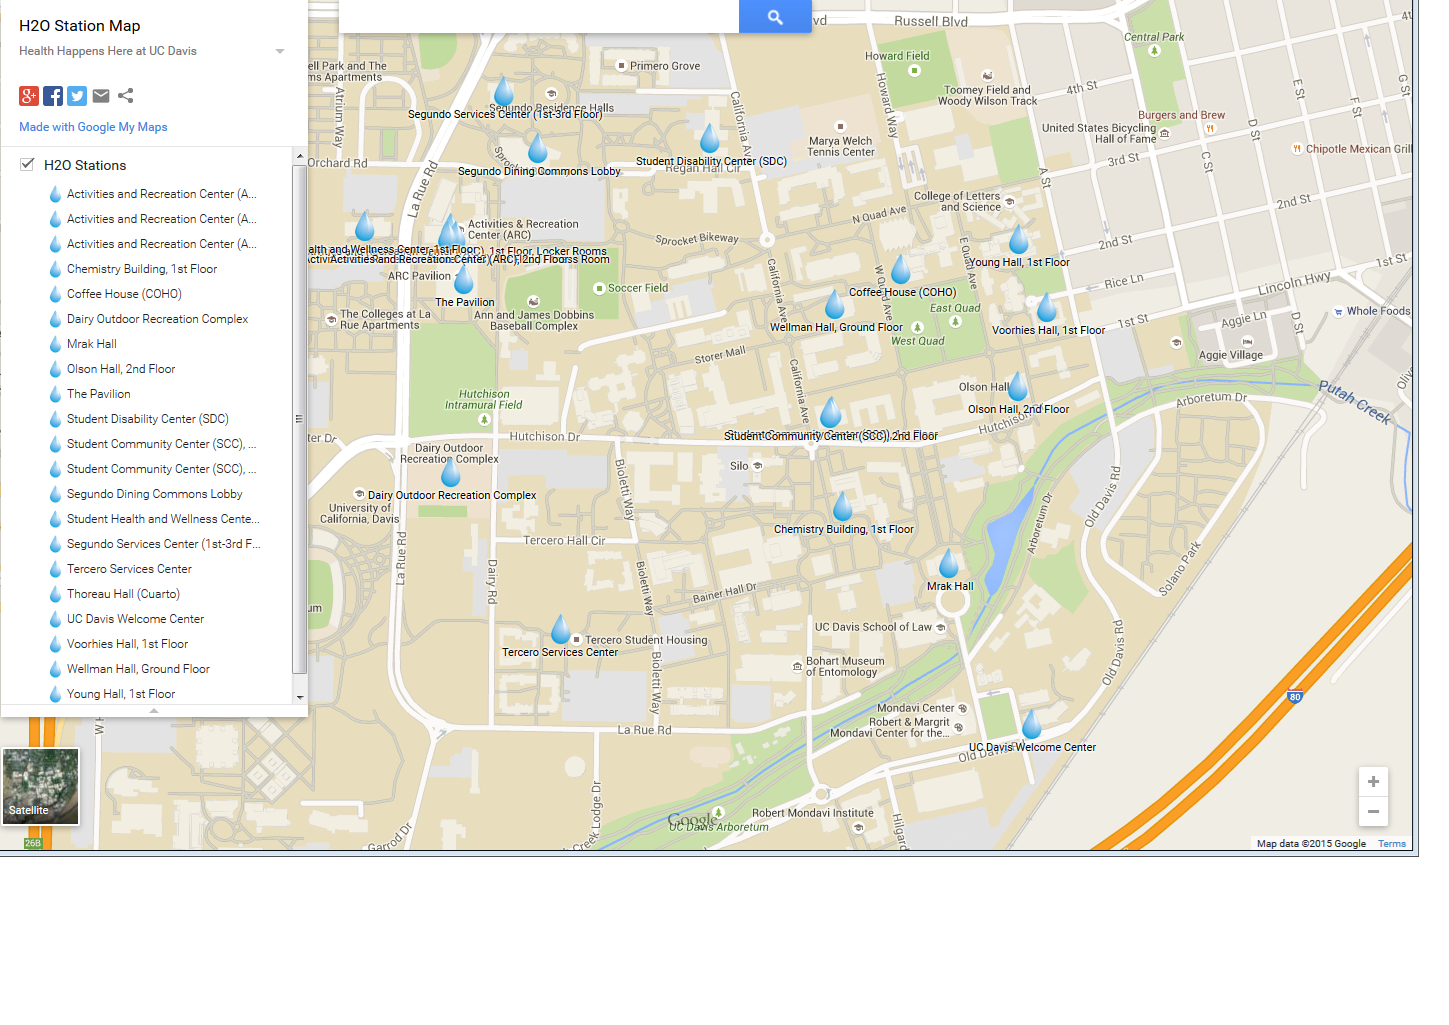Select Segundo Services Center list entry
This screenshot has width=1449, height=1025.
(164, 544)
